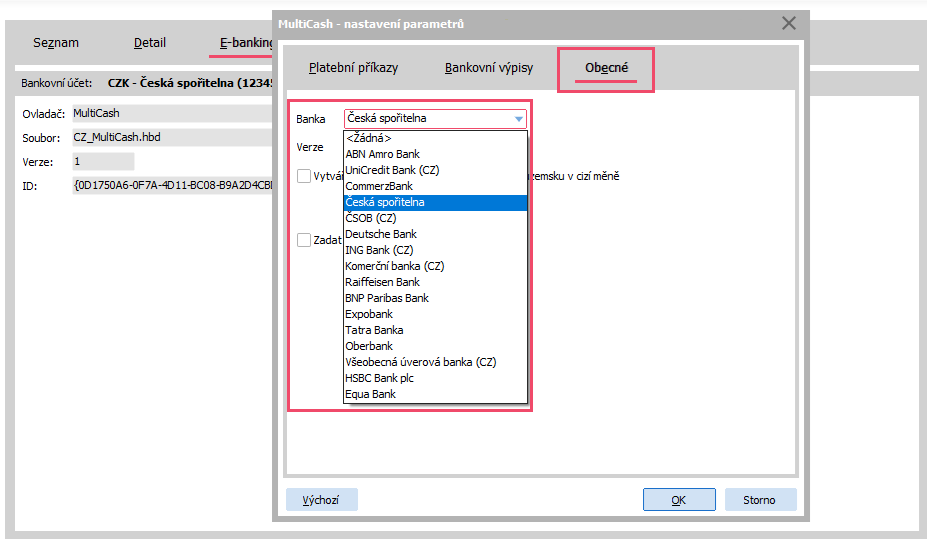Click the ID field with GUID
927x539 pixels.
(171, 185)
